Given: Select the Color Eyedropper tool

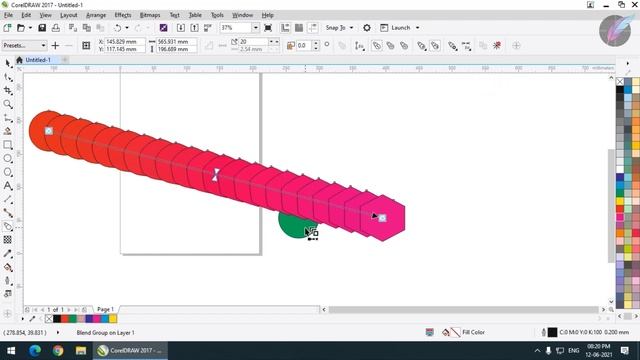Looking at the screenshot, I should pyautogui.click(x=8, y=253).
